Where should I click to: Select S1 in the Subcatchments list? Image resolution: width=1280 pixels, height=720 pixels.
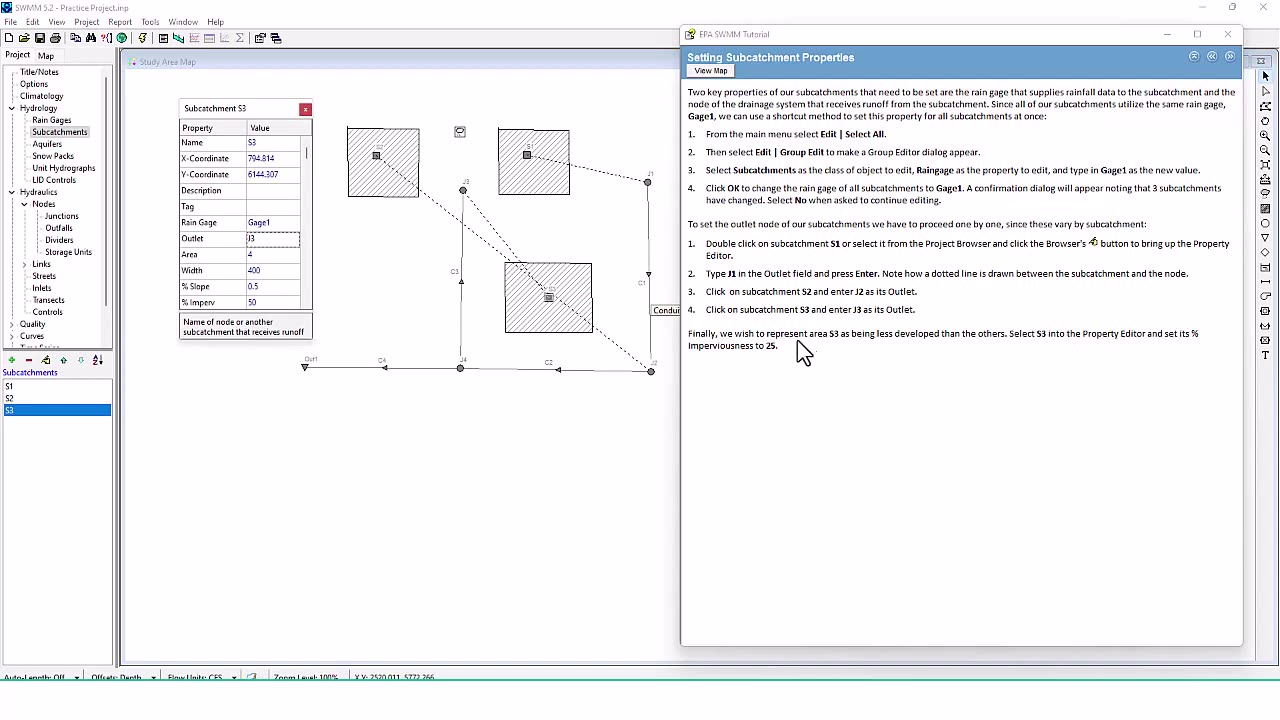(56, 386)
